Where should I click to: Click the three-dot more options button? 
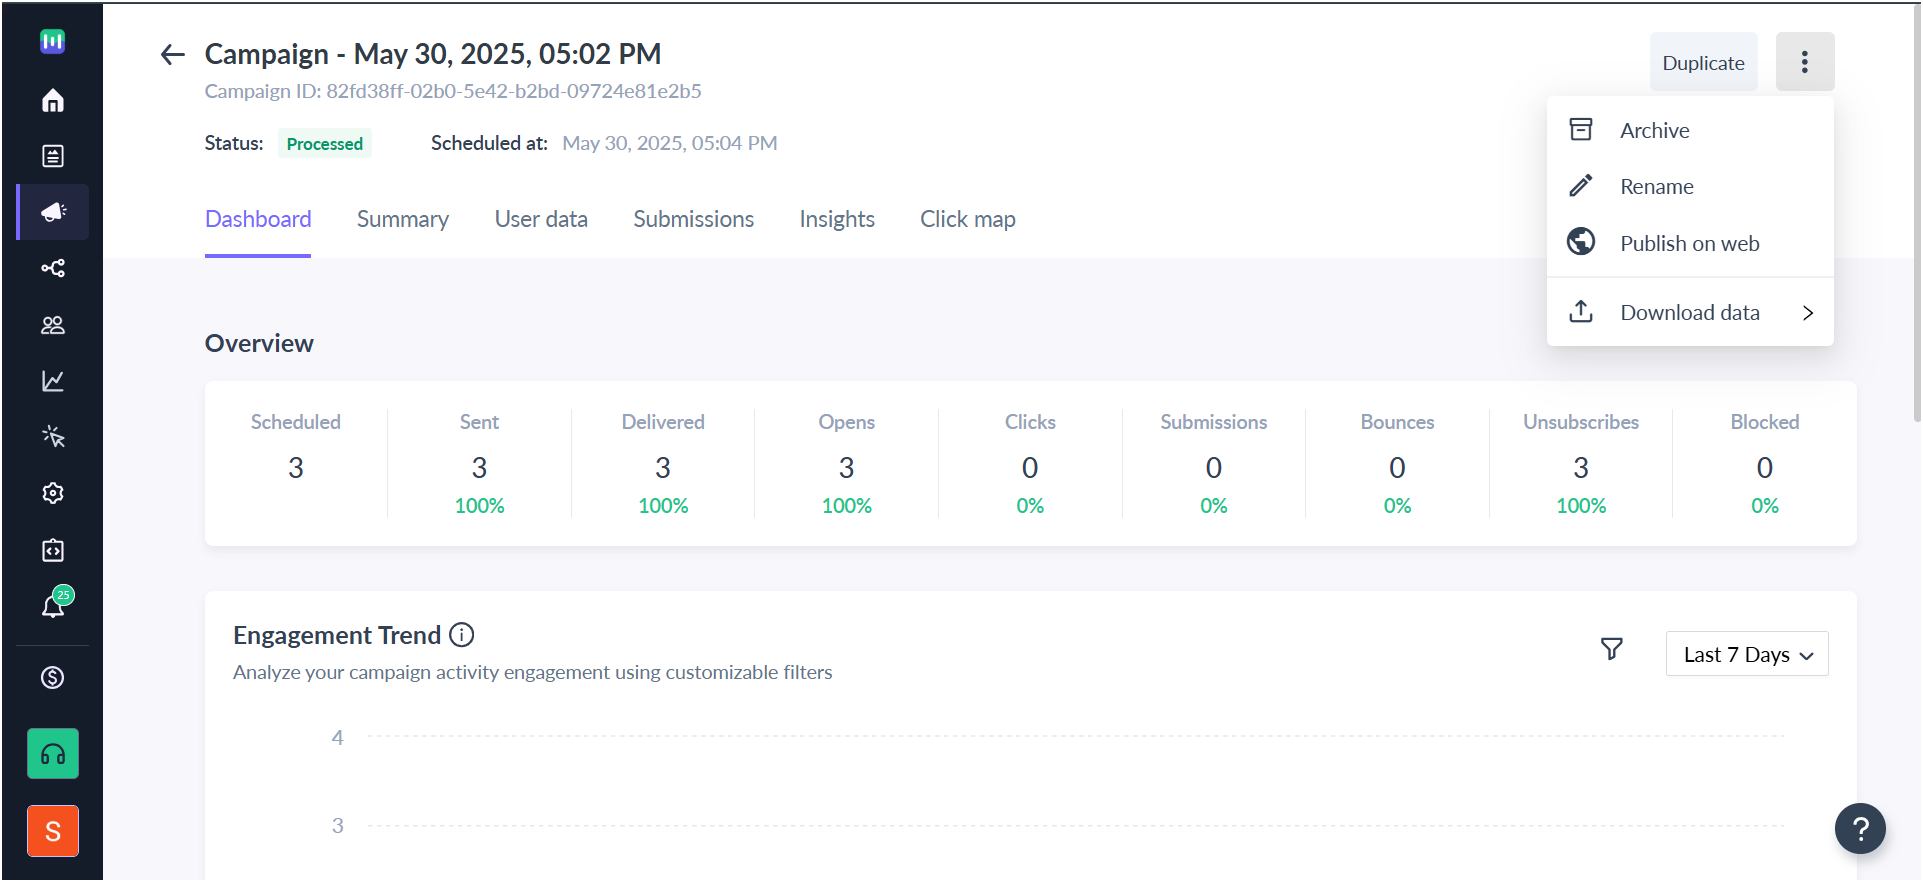click(x=1805, y=62)
